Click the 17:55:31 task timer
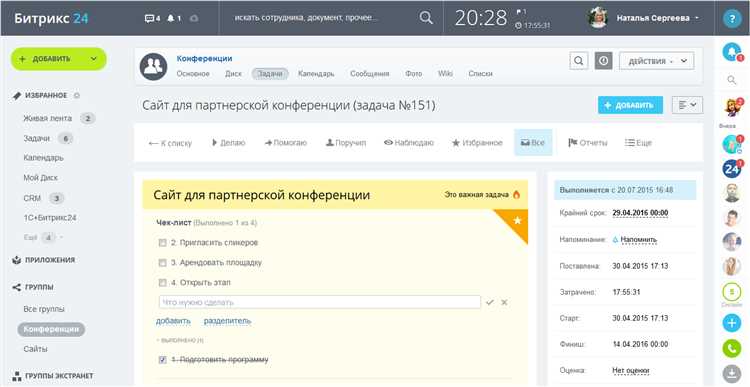750x387 pixels. click(x=532, y=25)
